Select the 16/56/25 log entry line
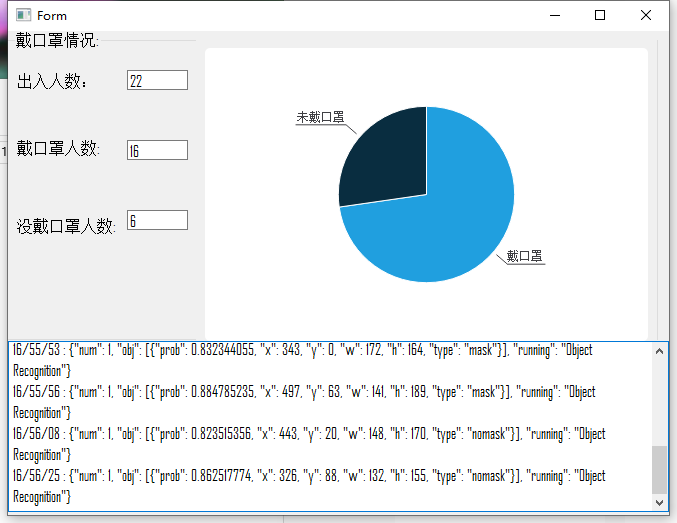The height and width of the screenshot is (523, 677). click(300, 477)
